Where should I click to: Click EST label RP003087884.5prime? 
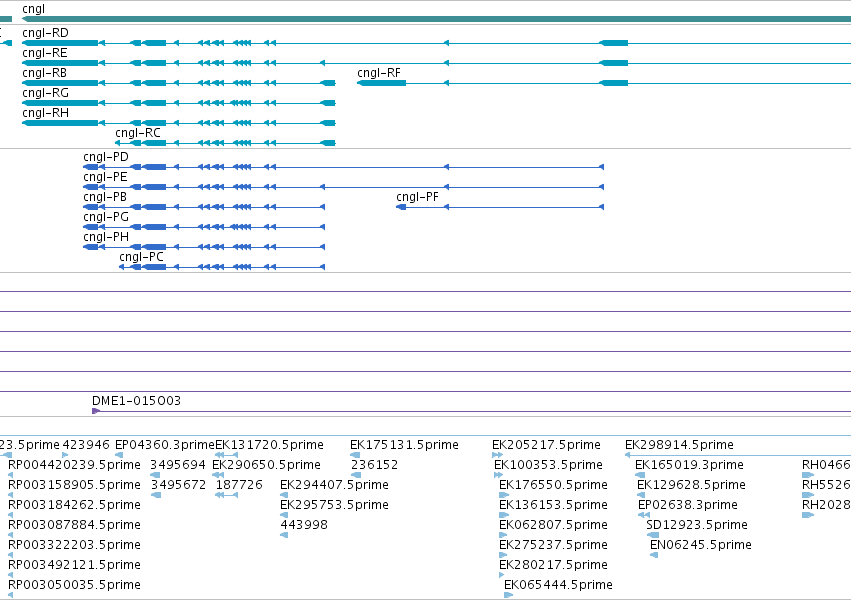point(74,526)
